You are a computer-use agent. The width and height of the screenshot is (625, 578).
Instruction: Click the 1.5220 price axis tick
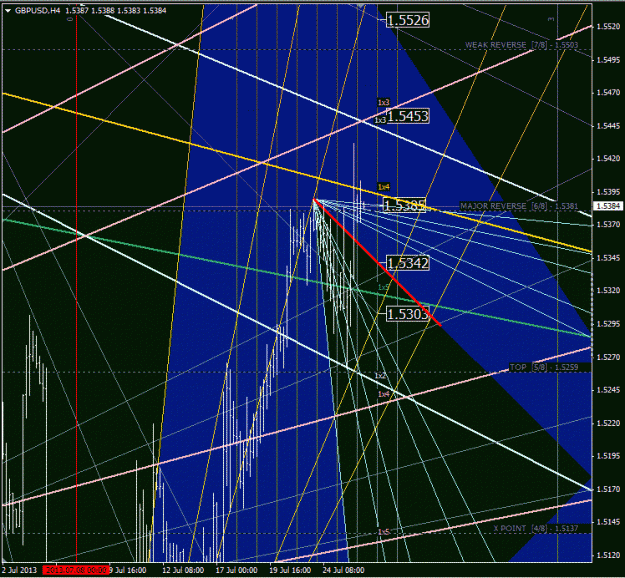tap(608, 423)
